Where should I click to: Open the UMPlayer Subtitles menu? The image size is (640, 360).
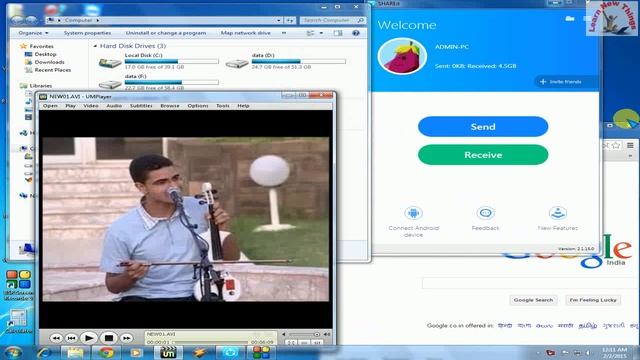click(x=141, y=106)
